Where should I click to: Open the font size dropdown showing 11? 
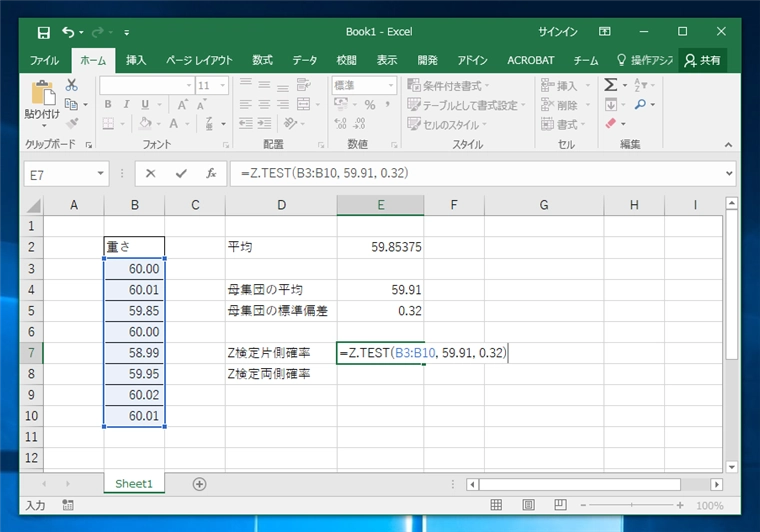(222, 86)
